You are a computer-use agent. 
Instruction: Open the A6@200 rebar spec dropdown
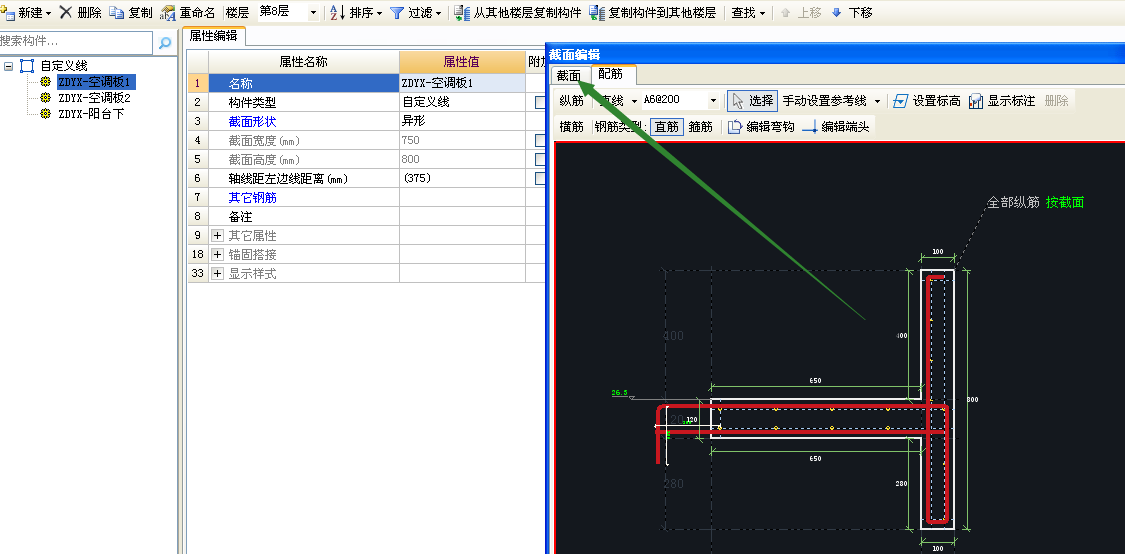(713, 101)
